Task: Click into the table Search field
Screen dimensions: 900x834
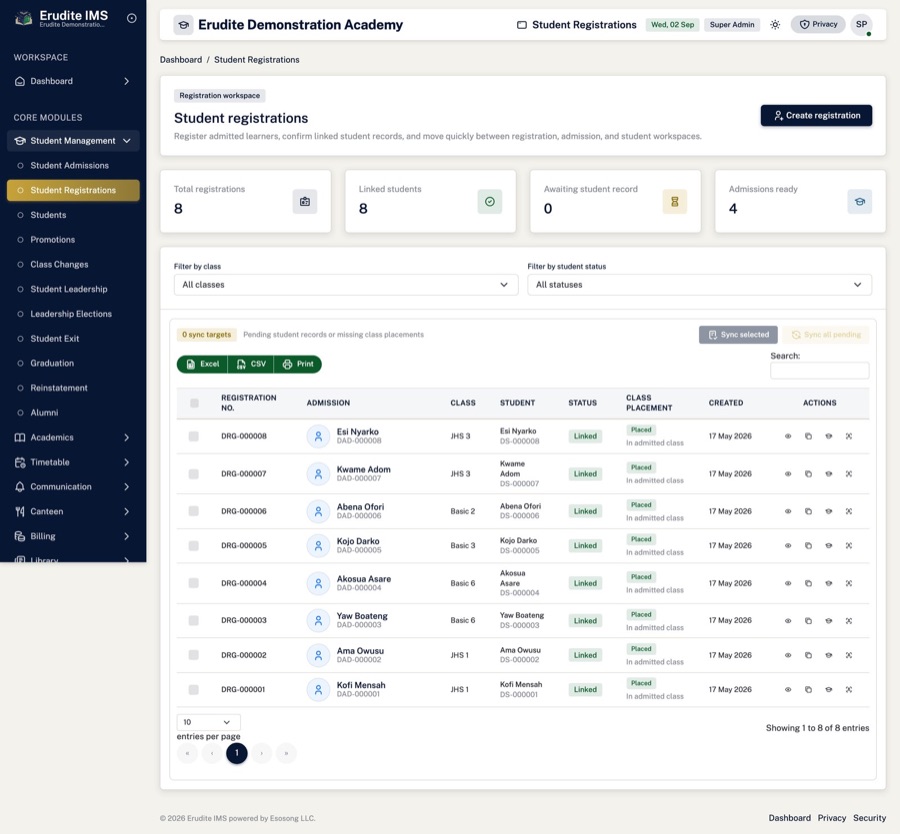Action: coord(819,371)
